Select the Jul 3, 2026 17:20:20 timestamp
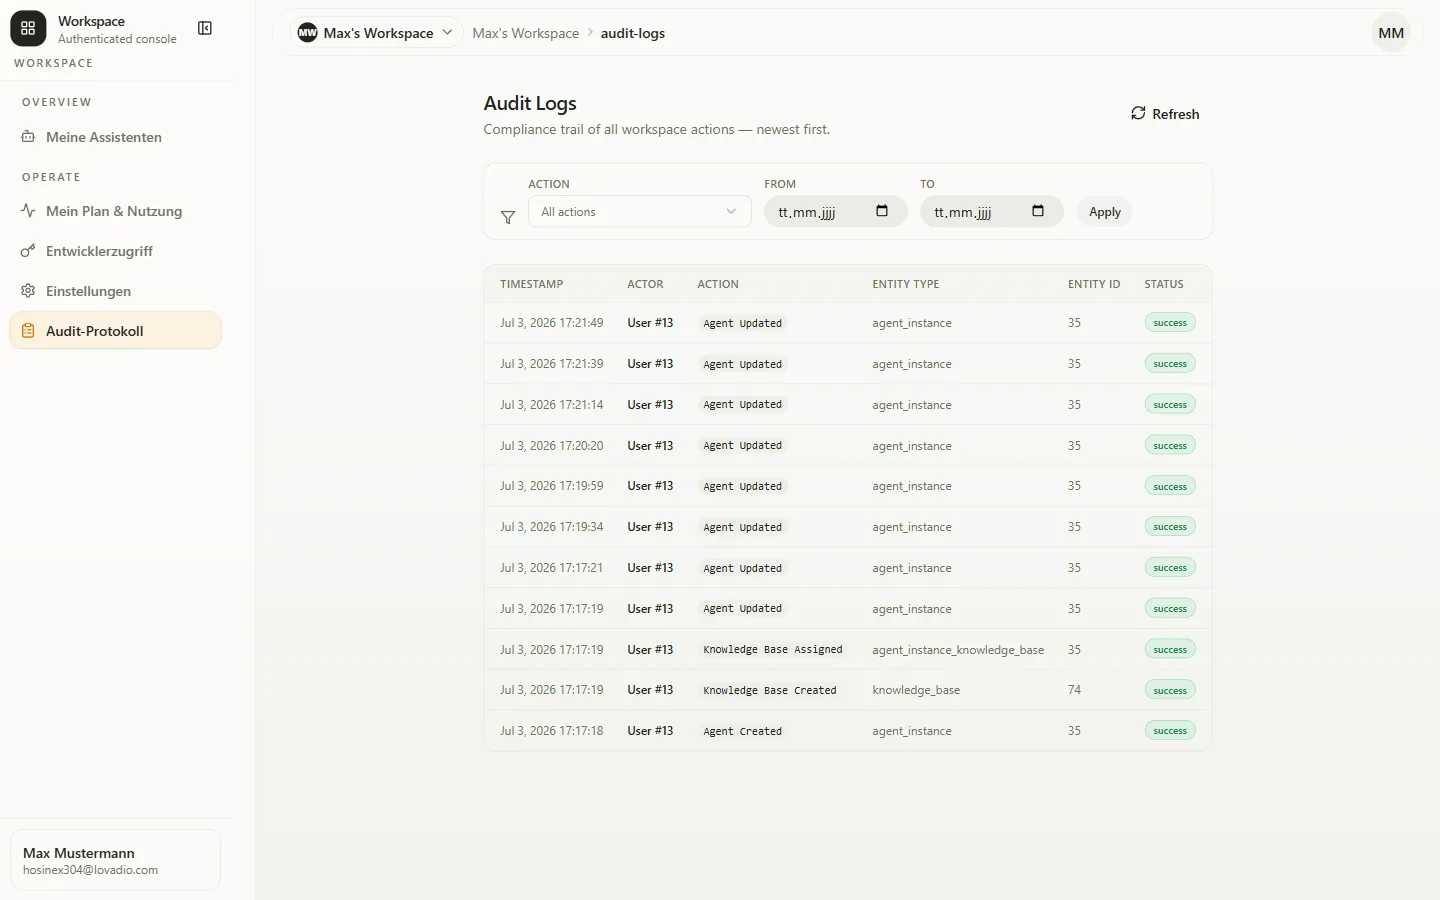 [552, 446]
